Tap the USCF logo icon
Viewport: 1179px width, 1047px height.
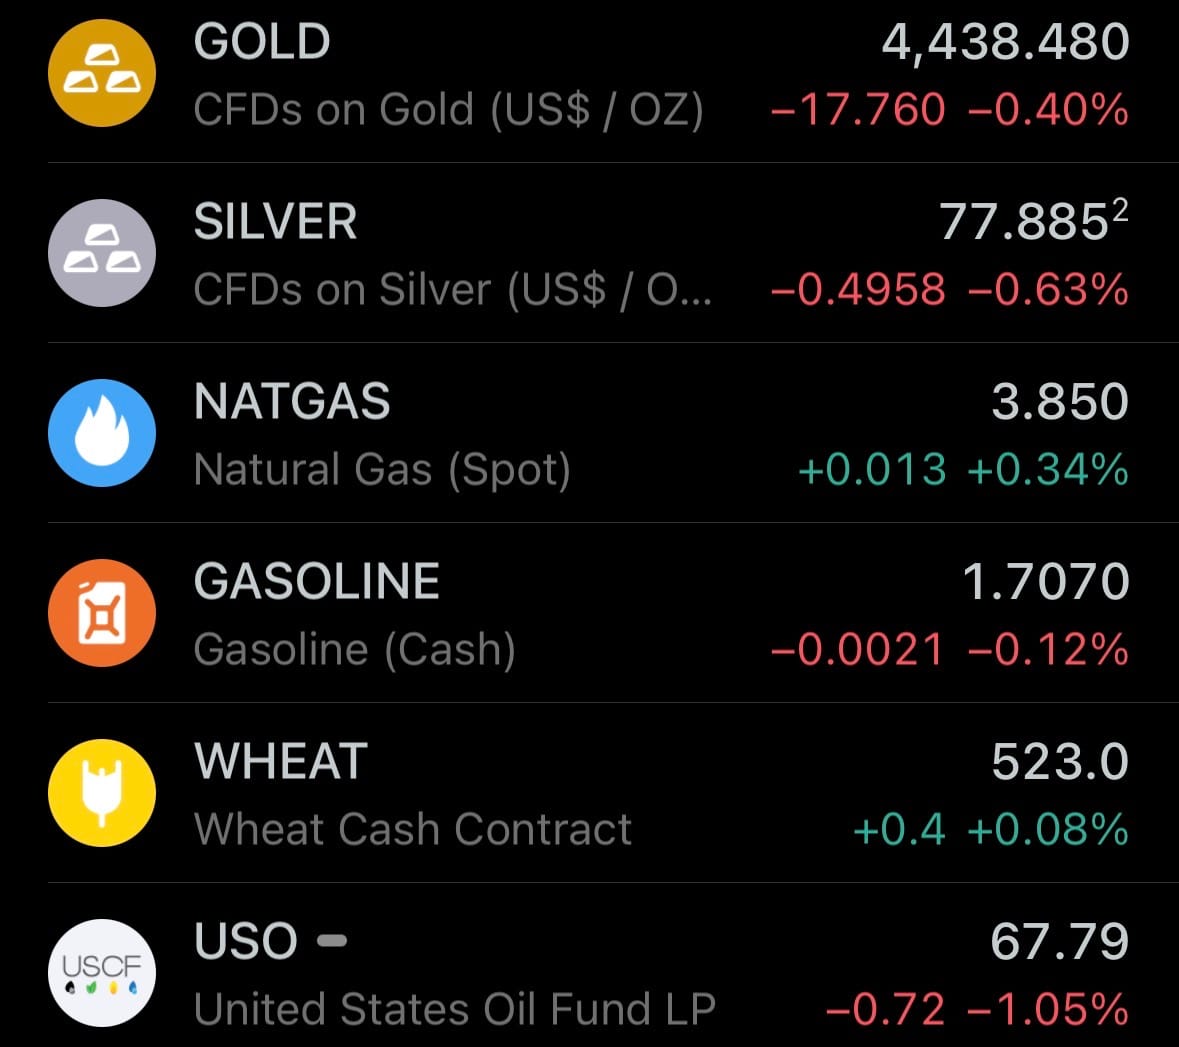pyautogui.click(x=102, y=972)
